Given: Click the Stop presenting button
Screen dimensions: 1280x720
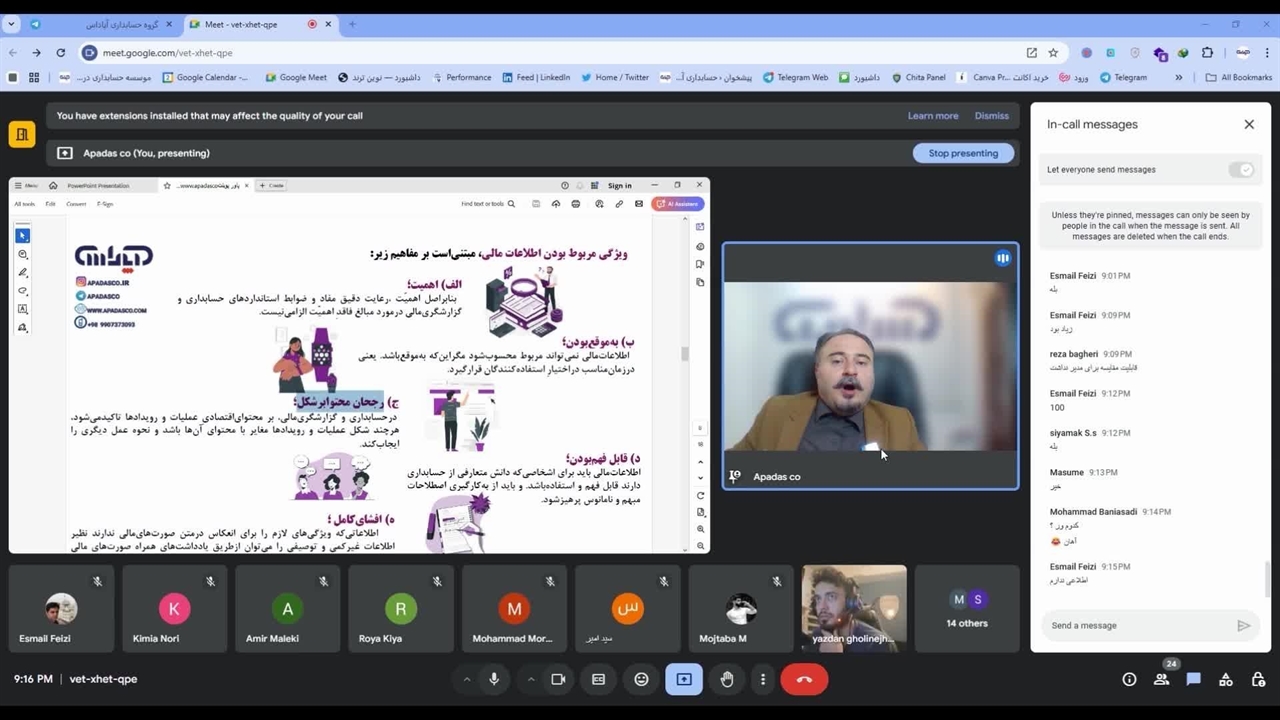Looking at the screenshot, I should coord(963,153).
